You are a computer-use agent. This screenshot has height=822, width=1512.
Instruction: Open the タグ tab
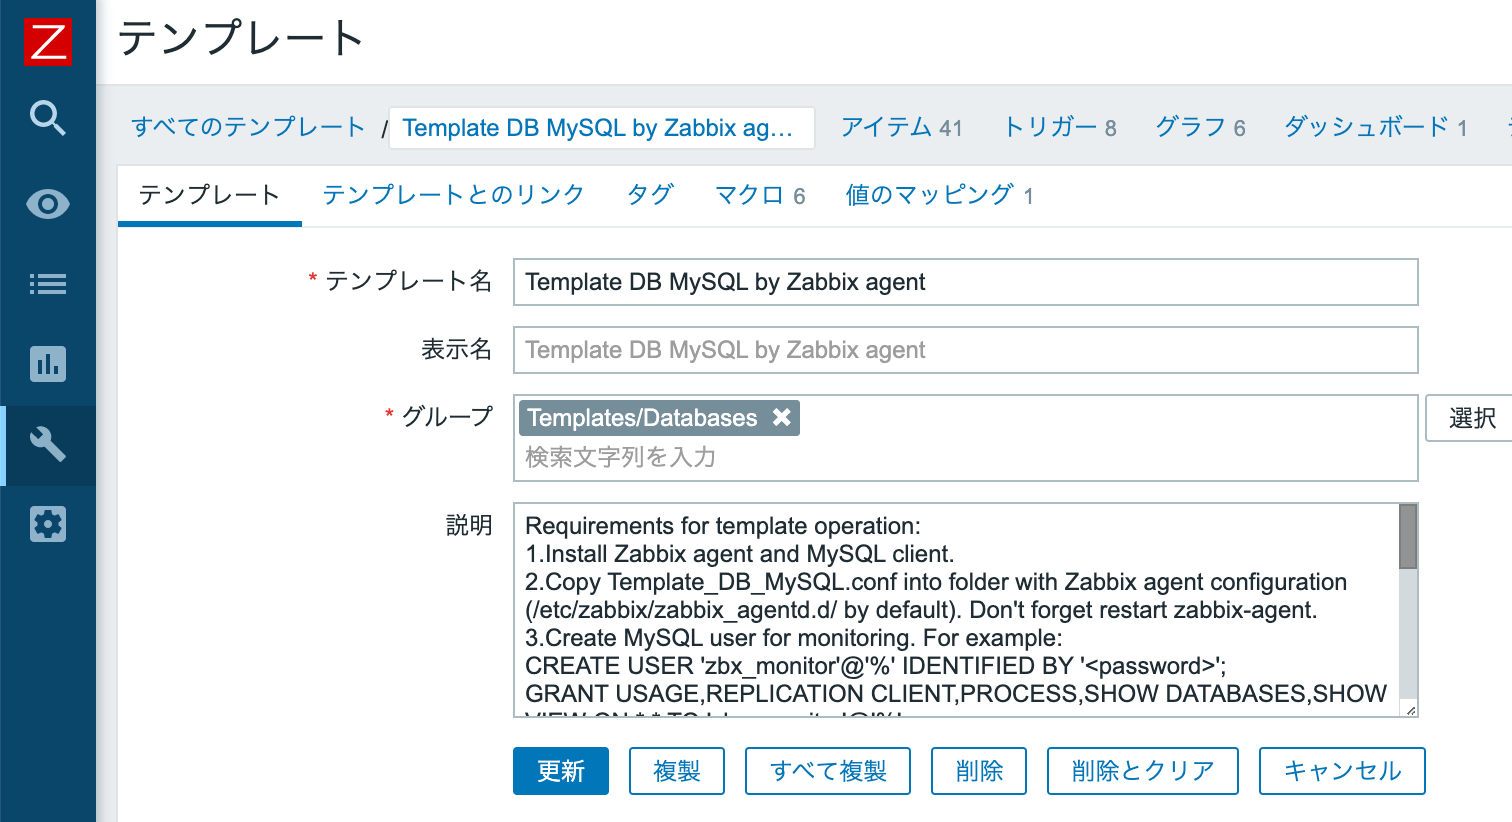click(649, 195)
